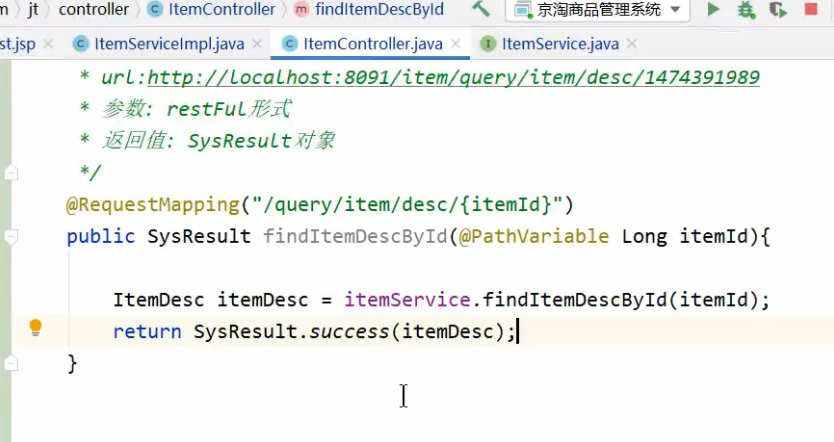Click the controller breadcrumb
The width and height of the screenshot is (834, 442).
[94, 9]
